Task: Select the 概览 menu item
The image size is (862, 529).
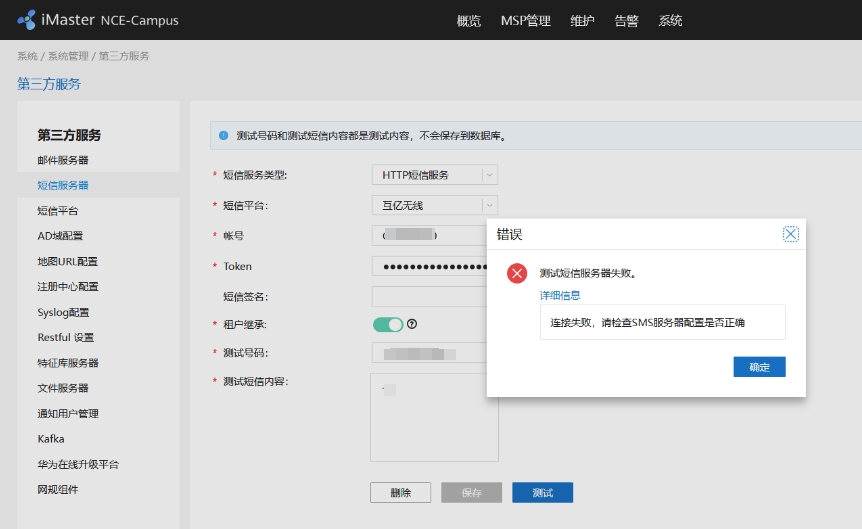Action: (x=468, y=21)
